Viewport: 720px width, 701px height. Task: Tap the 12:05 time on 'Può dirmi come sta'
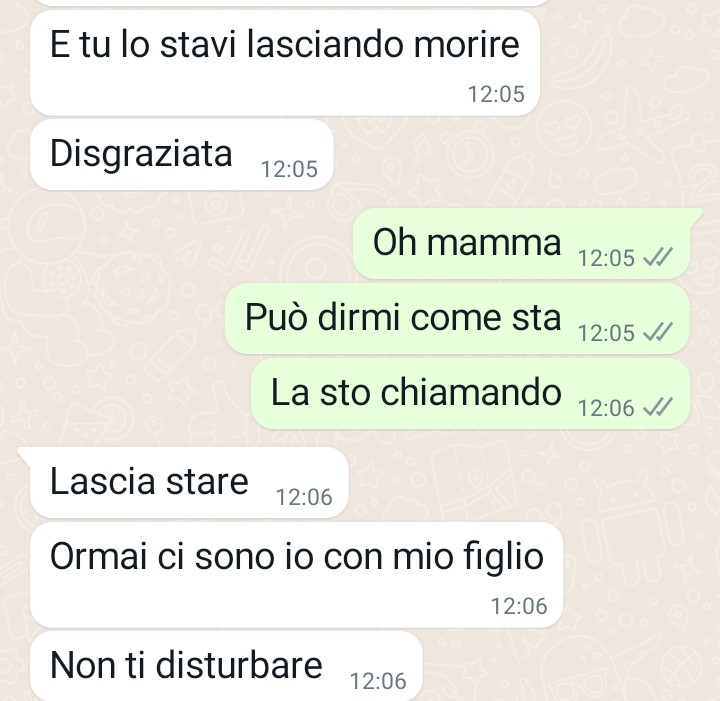(x=606, y=333)
